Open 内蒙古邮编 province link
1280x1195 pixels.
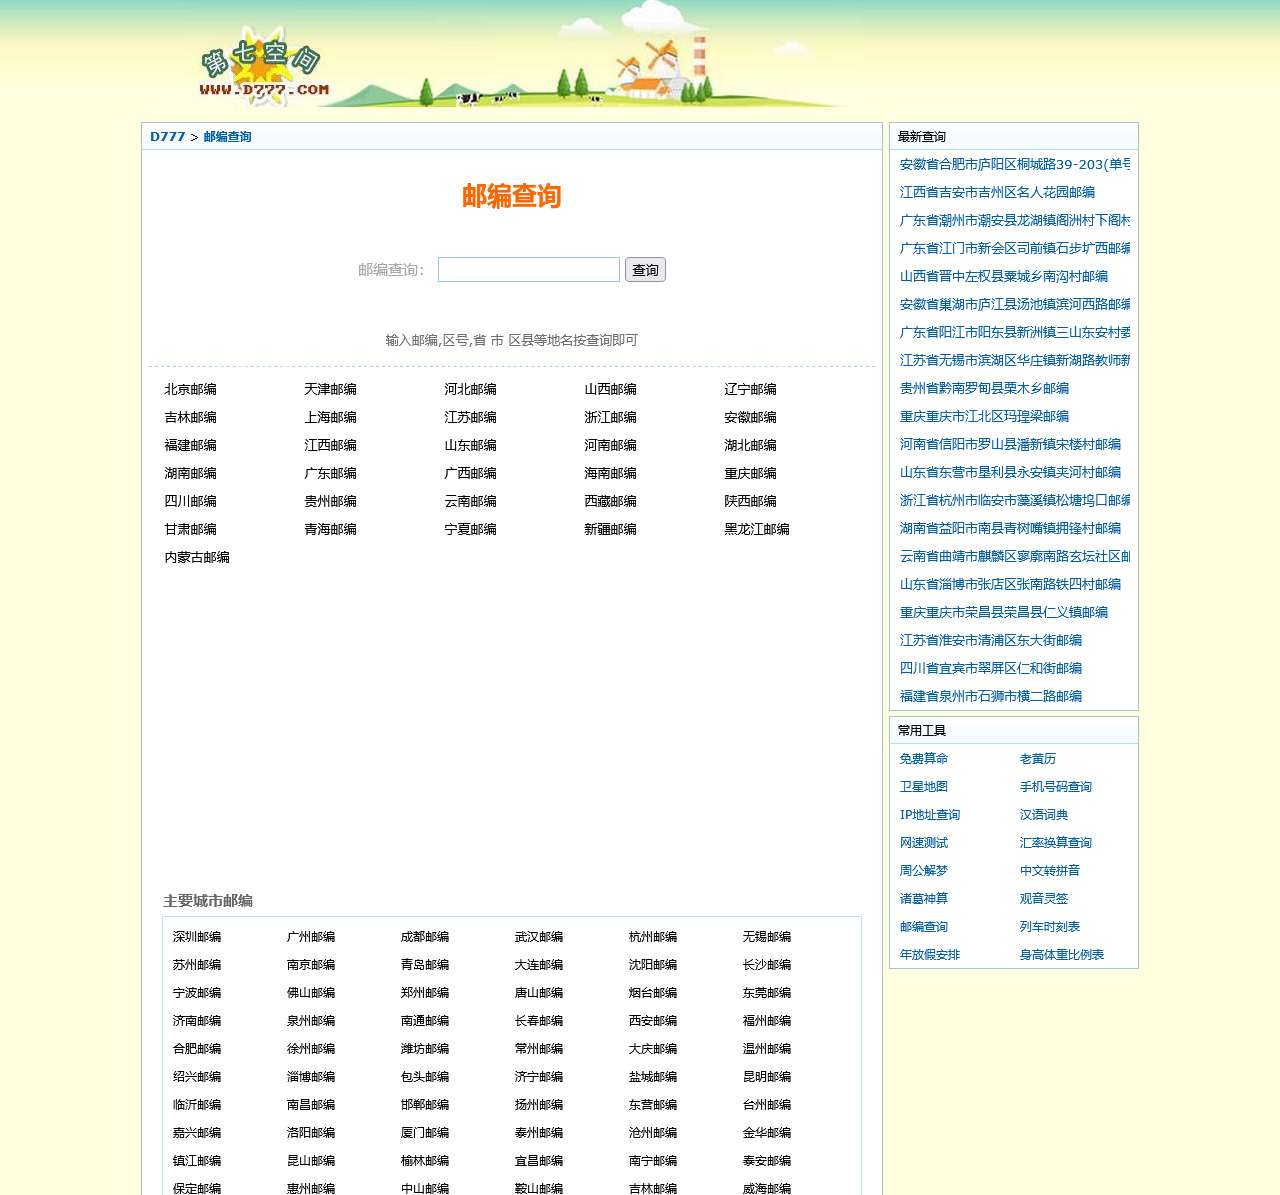(197, 557)
